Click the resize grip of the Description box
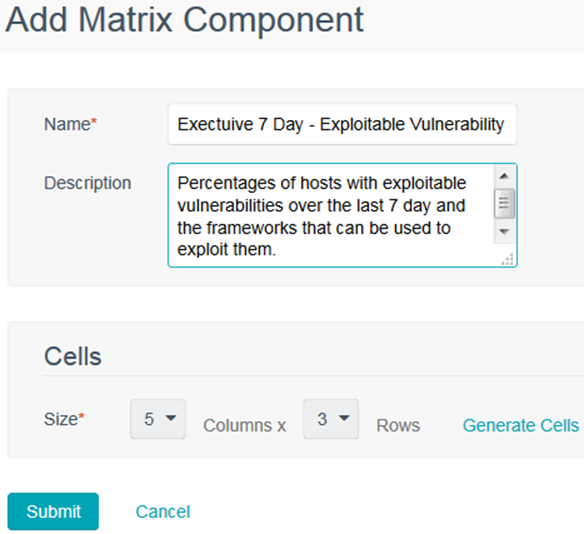This screenshot has height=534, width=584. [508, 259]
